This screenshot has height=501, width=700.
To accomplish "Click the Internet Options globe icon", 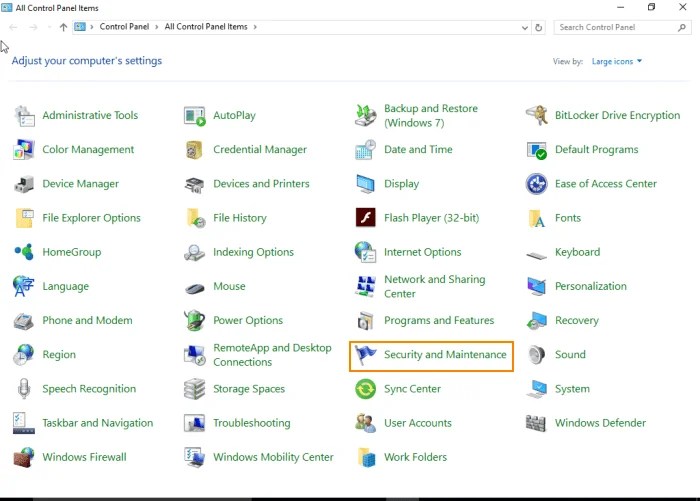I will pyautogui.click(x=366, y=252).
